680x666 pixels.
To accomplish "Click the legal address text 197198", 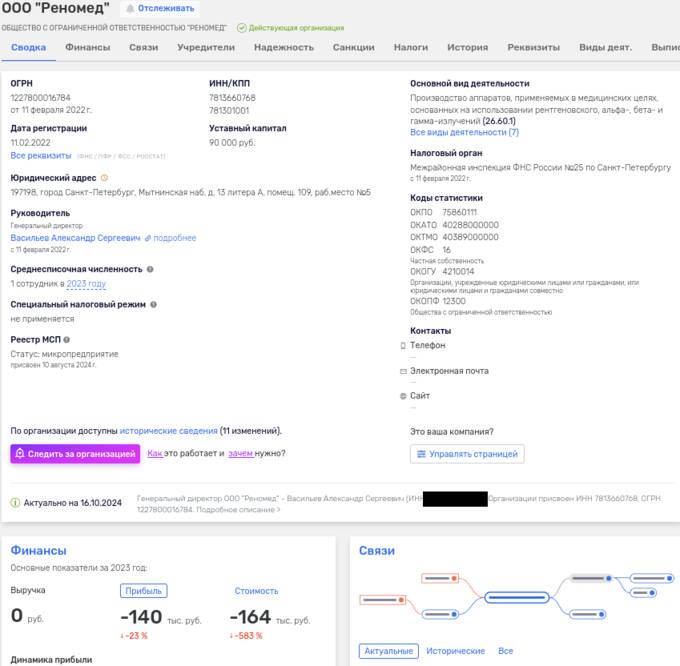I will (191, 192).
